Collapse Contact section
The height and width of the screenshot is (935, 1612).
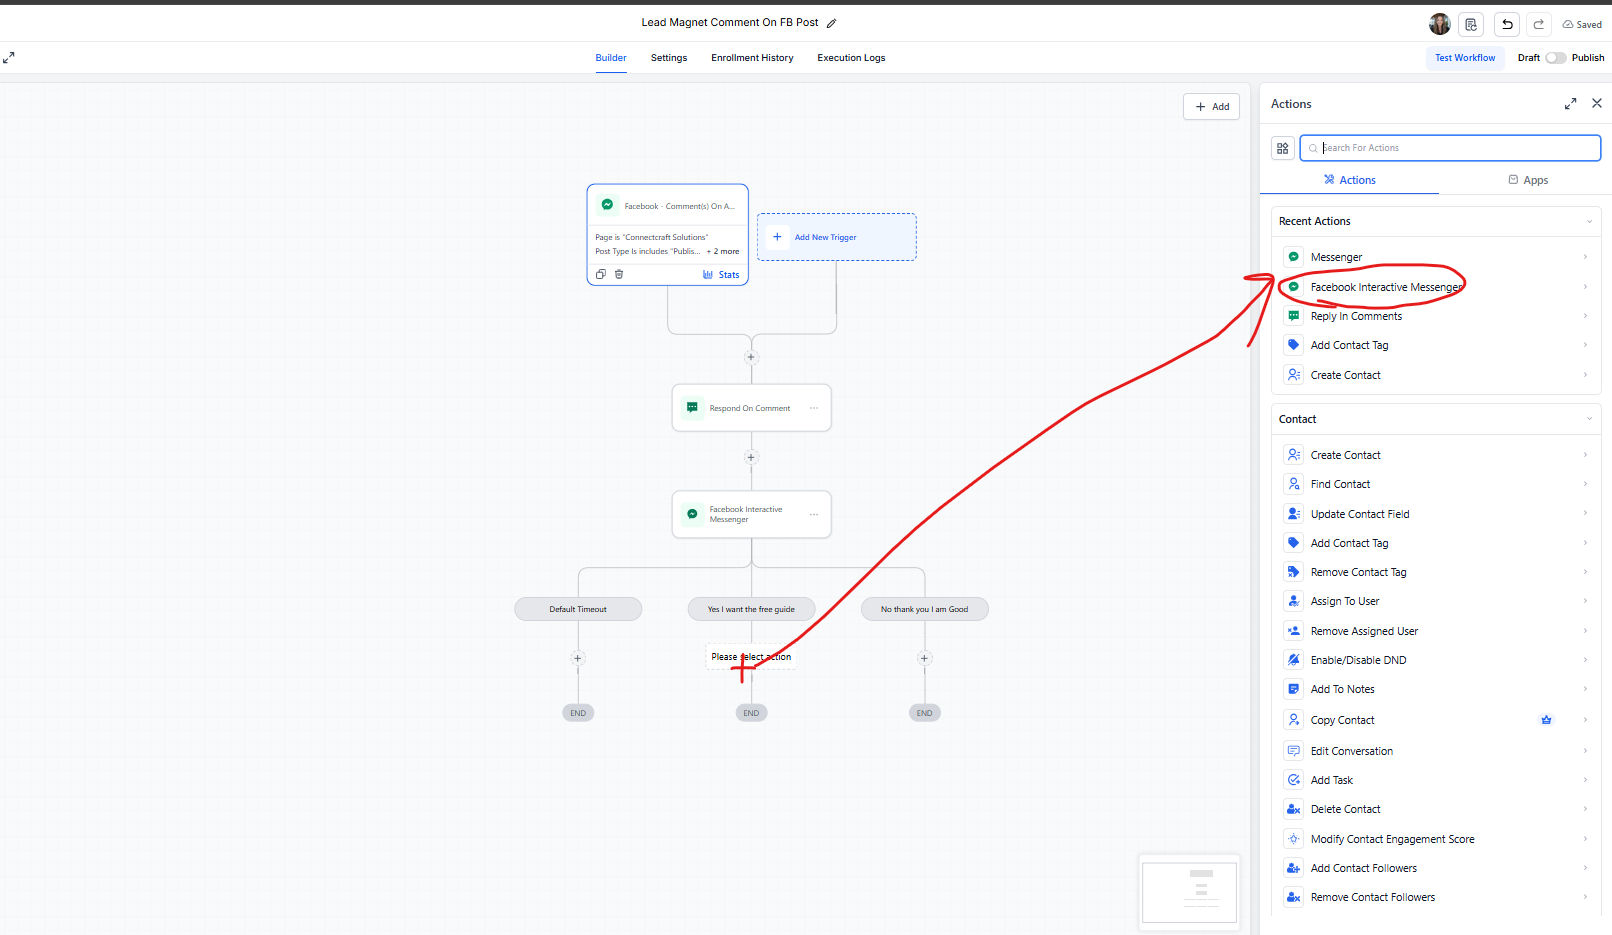(1589, 419)
